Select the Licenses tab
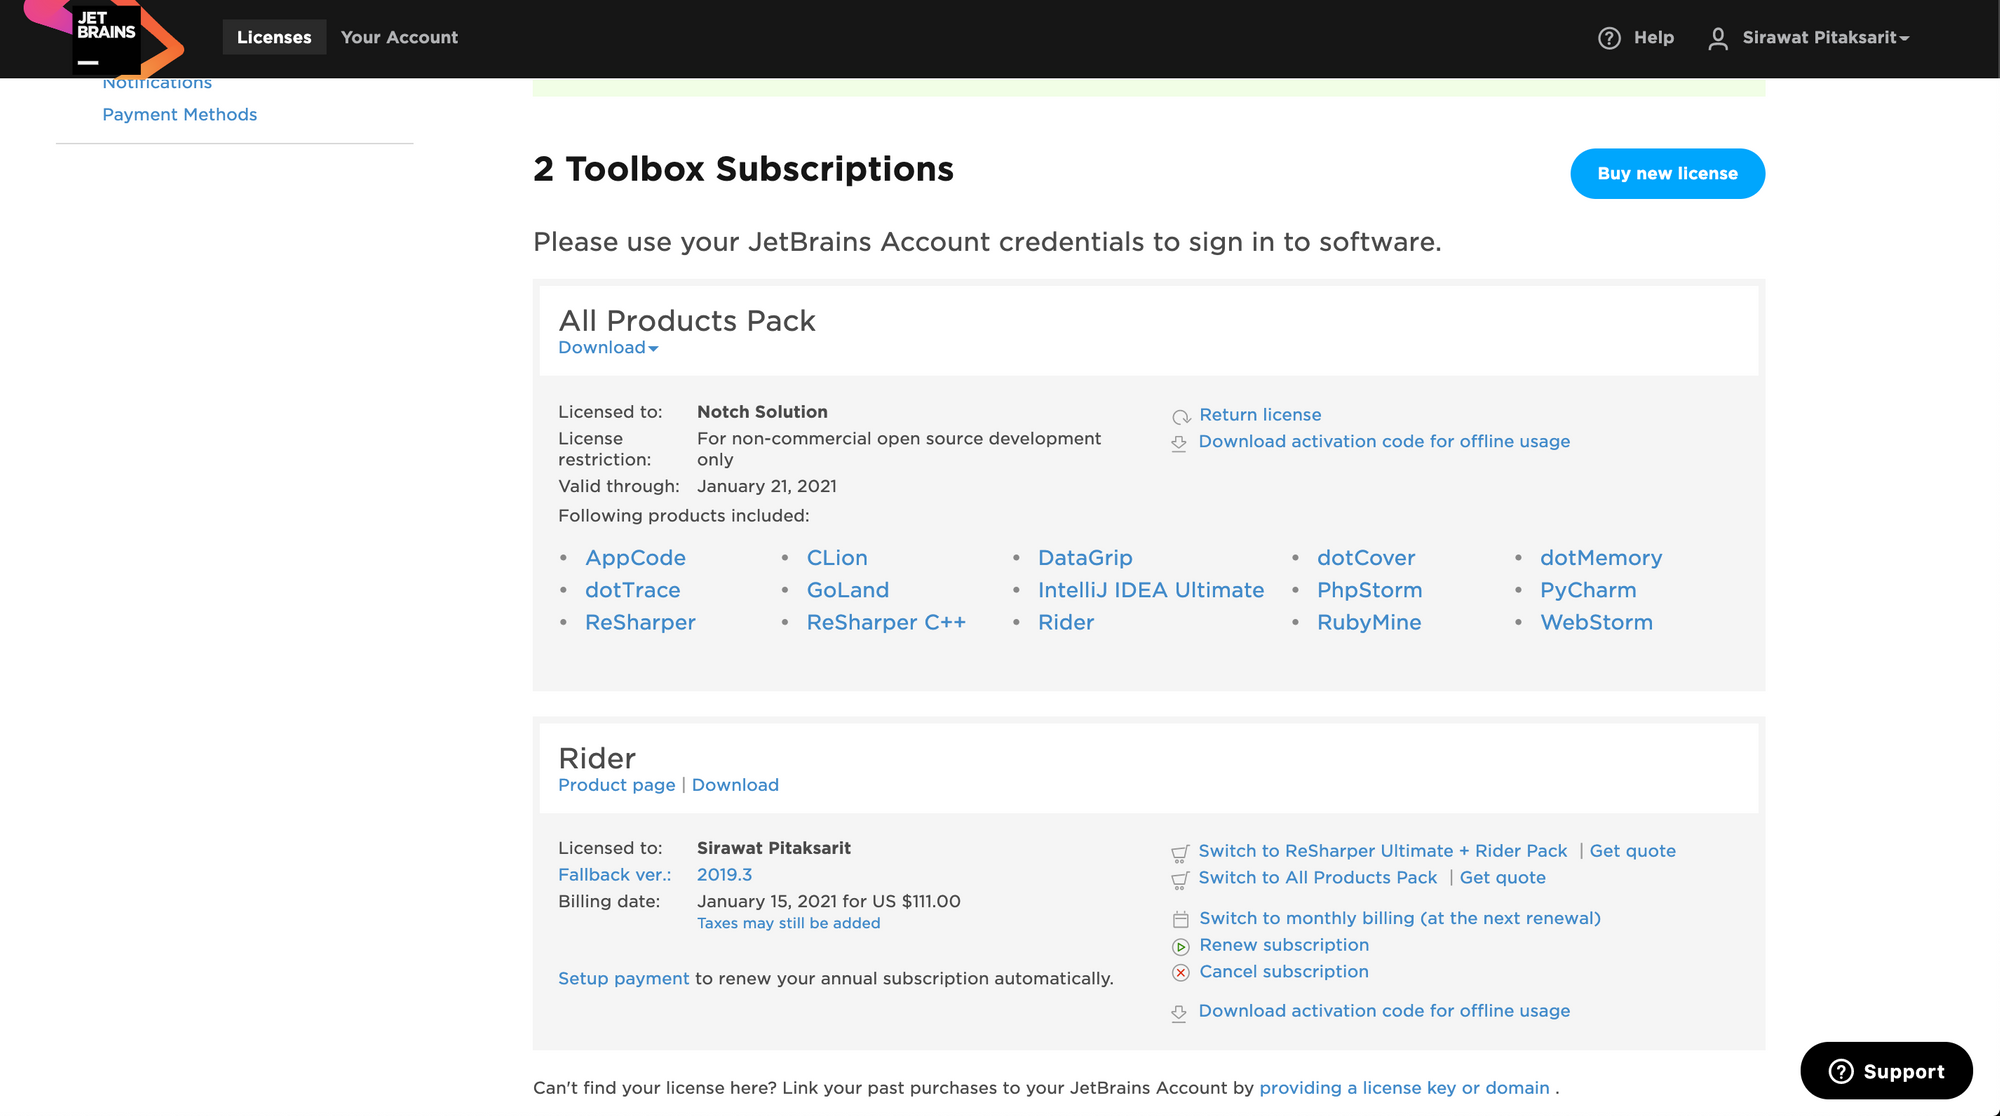 pos(273,36)
